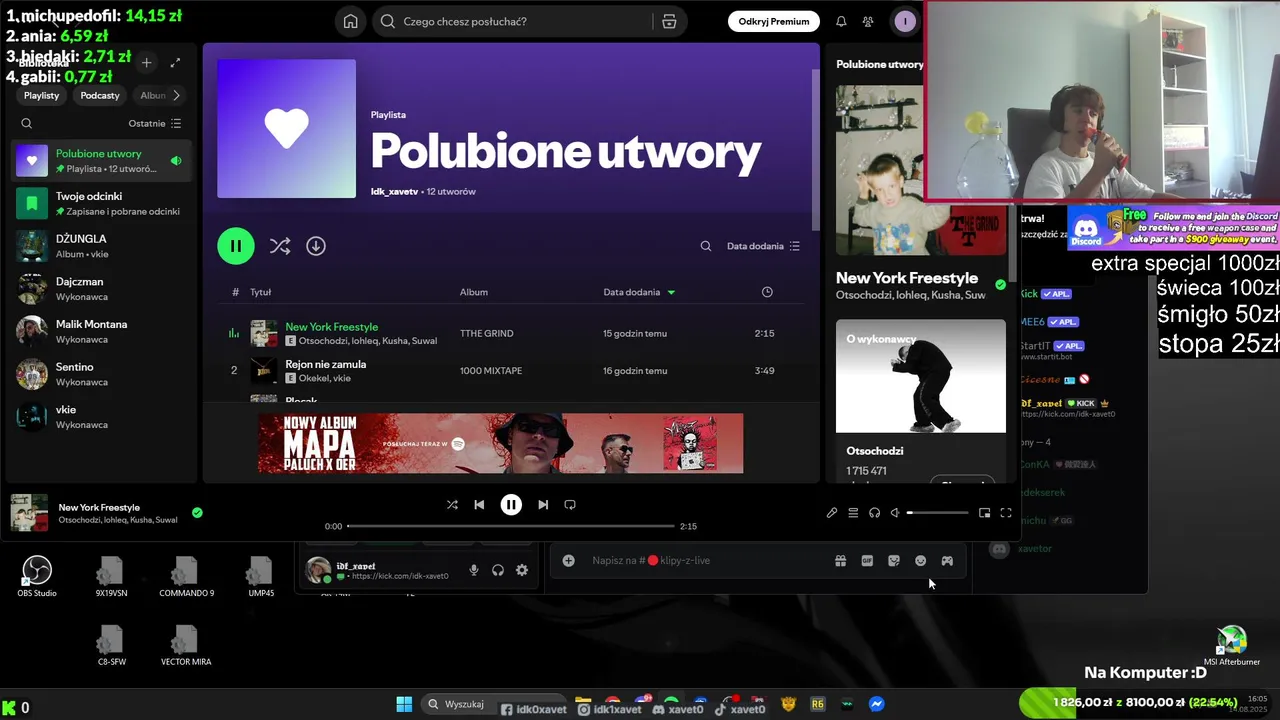Open album TTHE GRIND link
The height and width of the screenshot is (720, 1280).
click(487, 333)
